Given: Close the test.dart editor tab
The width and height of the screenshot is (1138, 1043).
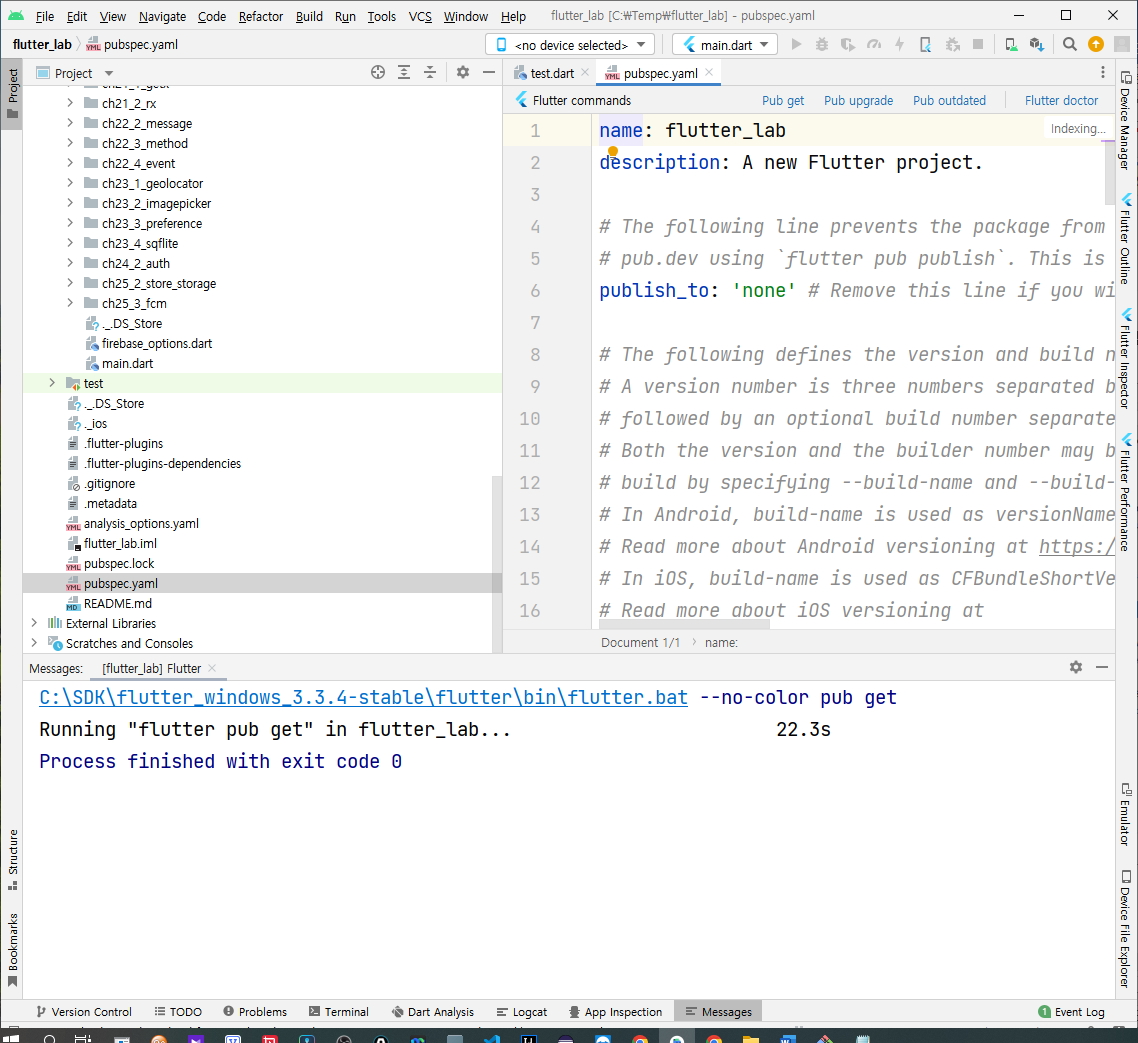Looking at the screenshot, I should [x=585, y=72].
